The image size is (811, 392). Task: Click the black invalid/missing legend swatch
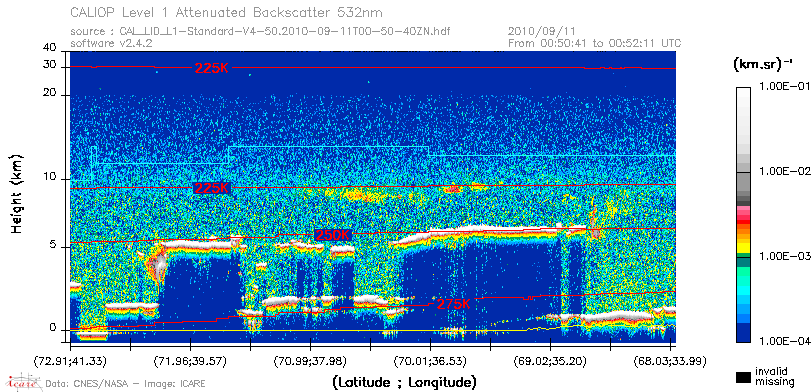tap(744, 378)
